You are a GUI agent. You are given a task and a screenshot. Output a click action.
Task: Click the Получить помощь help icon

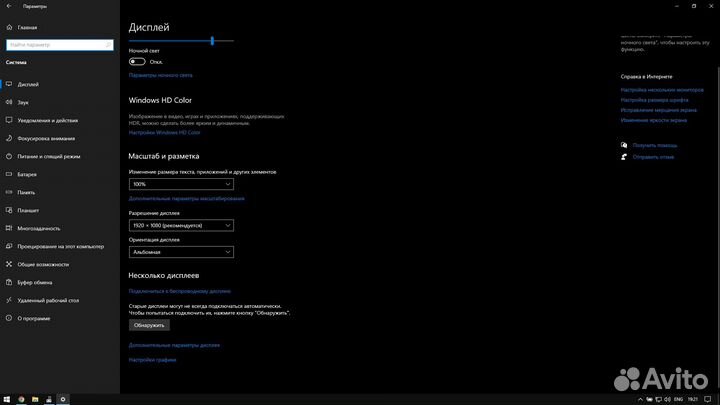pyautogui.click(x=625, y=145)
